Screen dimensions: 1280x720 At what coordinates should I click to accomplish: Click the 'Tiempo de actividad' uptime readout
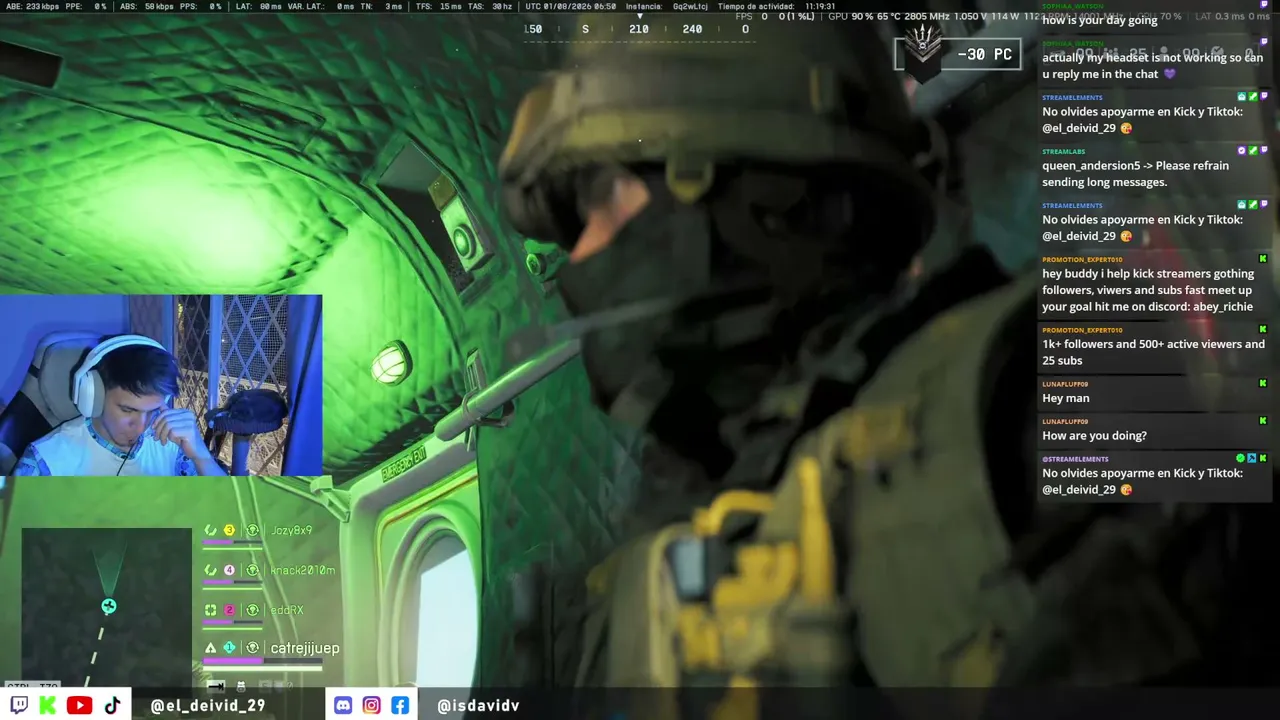click(x=776, y=6)
